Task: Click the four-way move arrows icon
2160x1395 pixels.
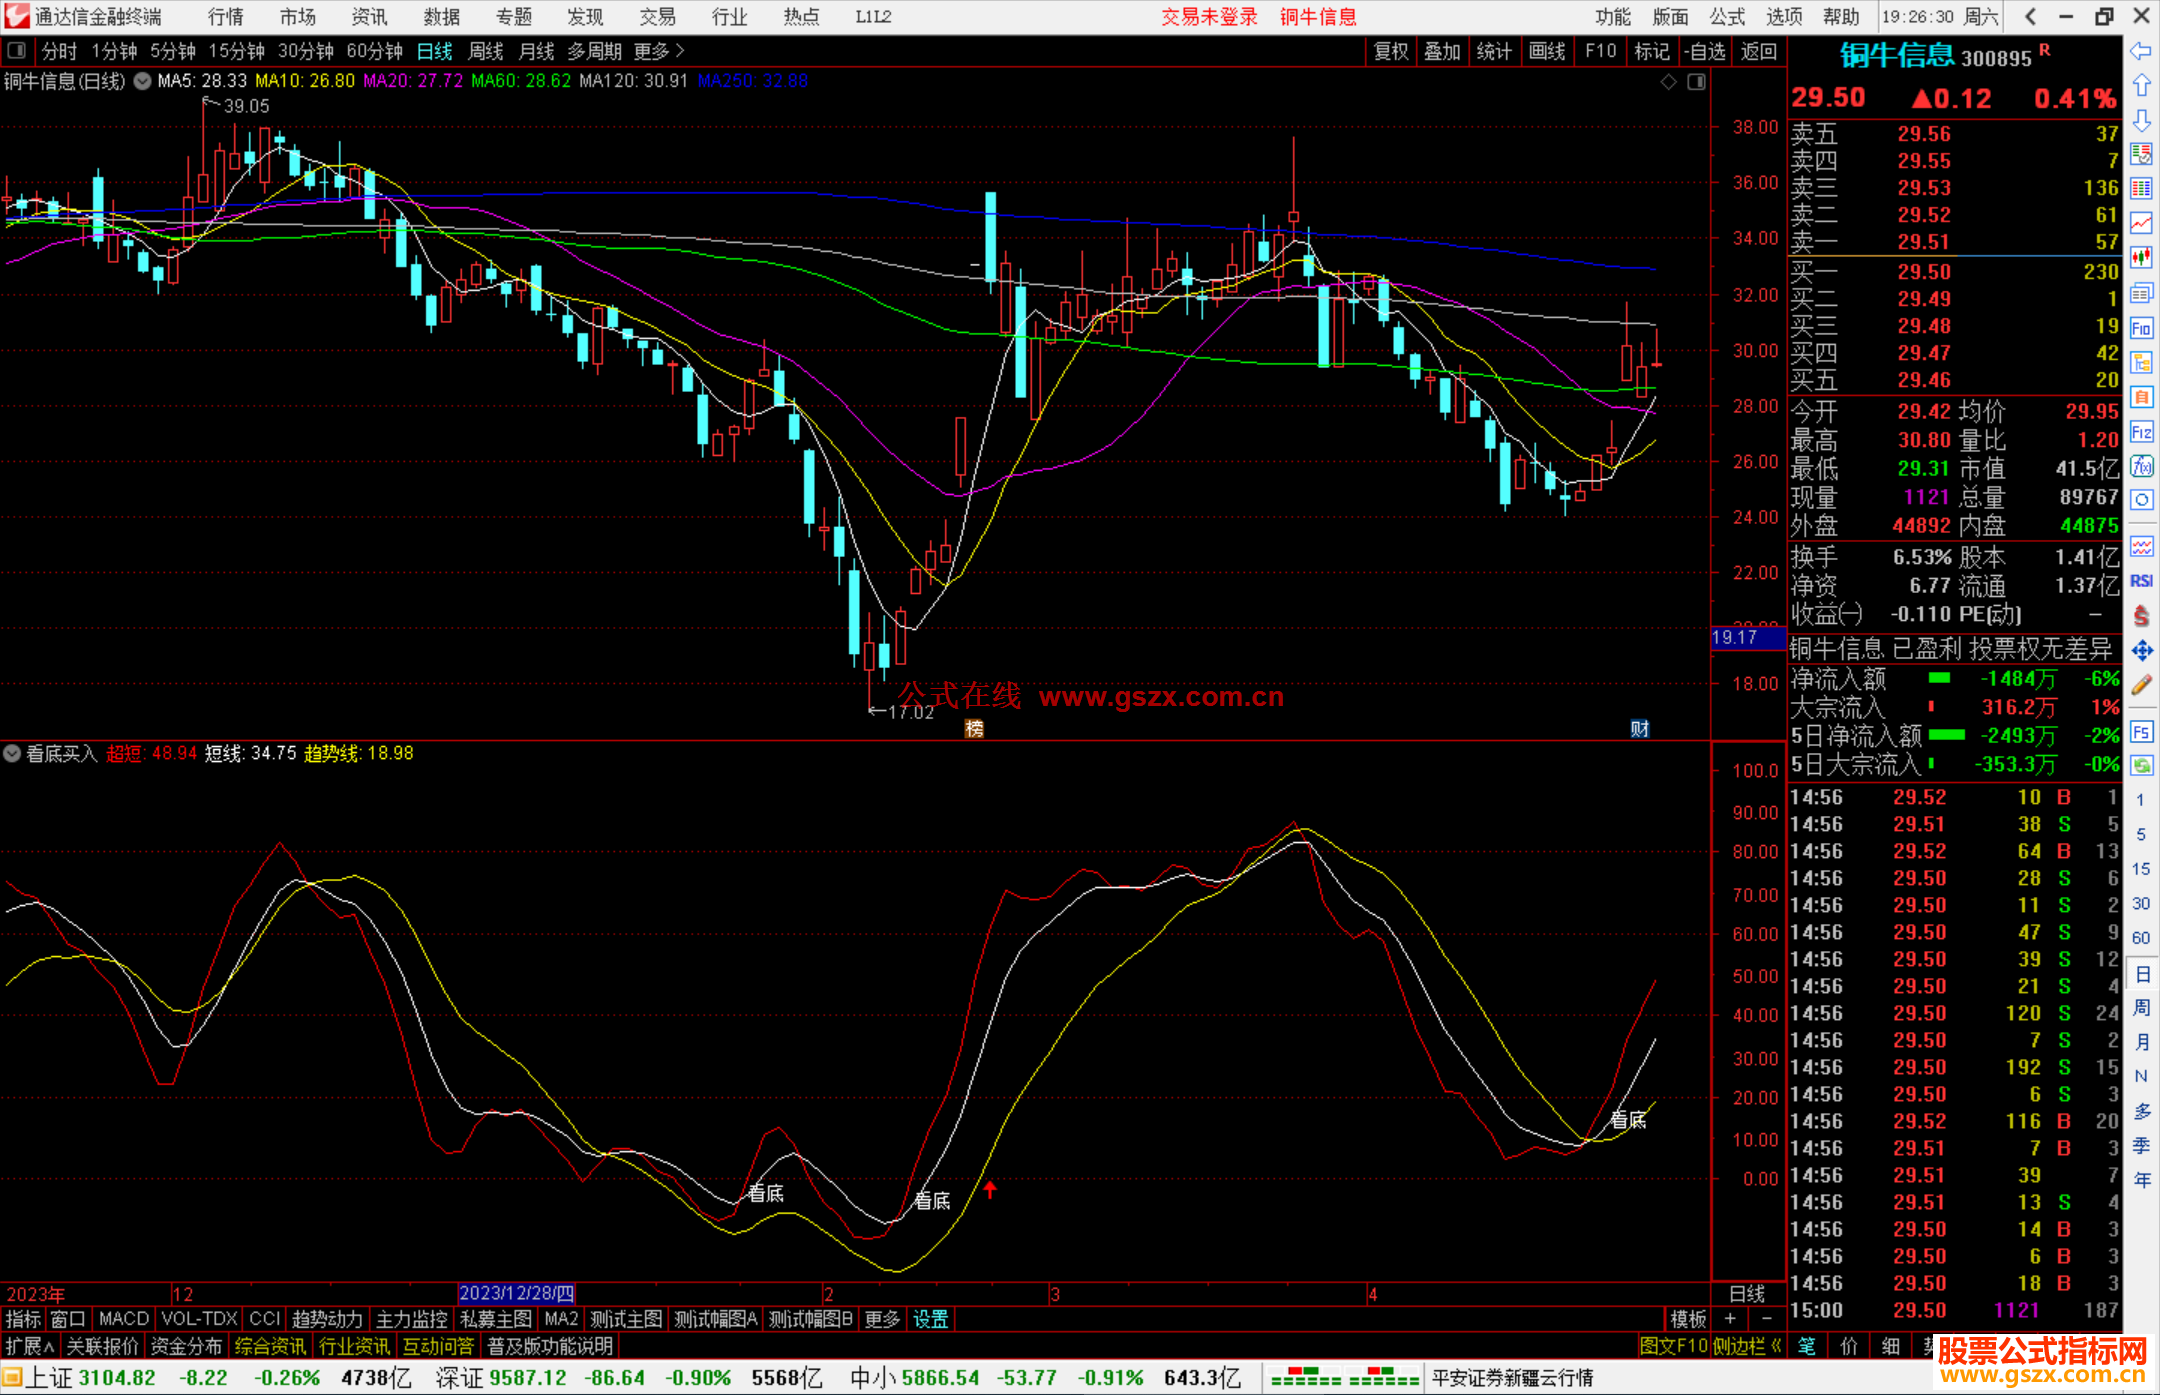Action: 2141,651
